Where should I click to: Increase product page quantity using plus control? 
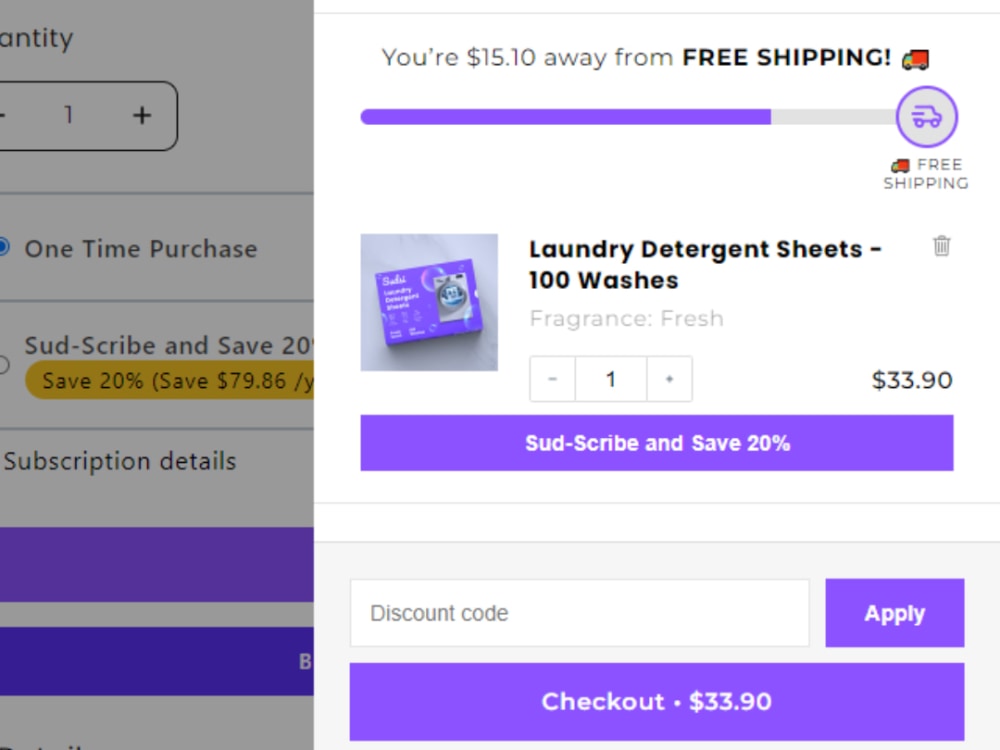[x=141, y=115]
